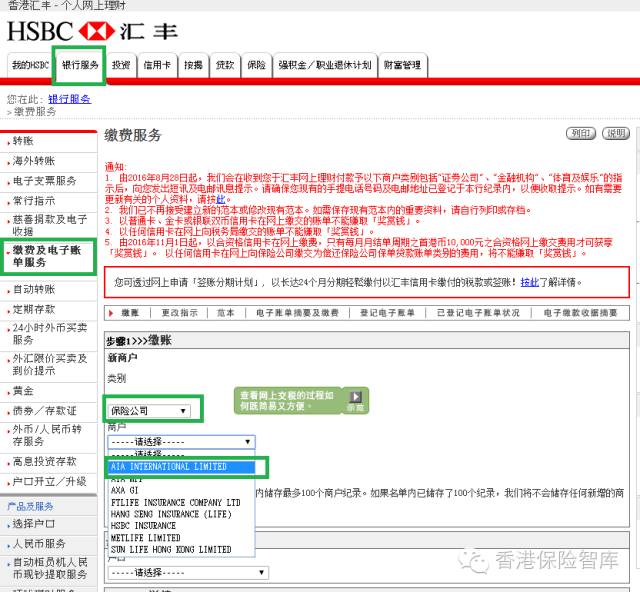Click the 按此 link about 签账分期计划
Image resolution: width=640 pixels, height=592 pixels.
[x=529, y=282]
